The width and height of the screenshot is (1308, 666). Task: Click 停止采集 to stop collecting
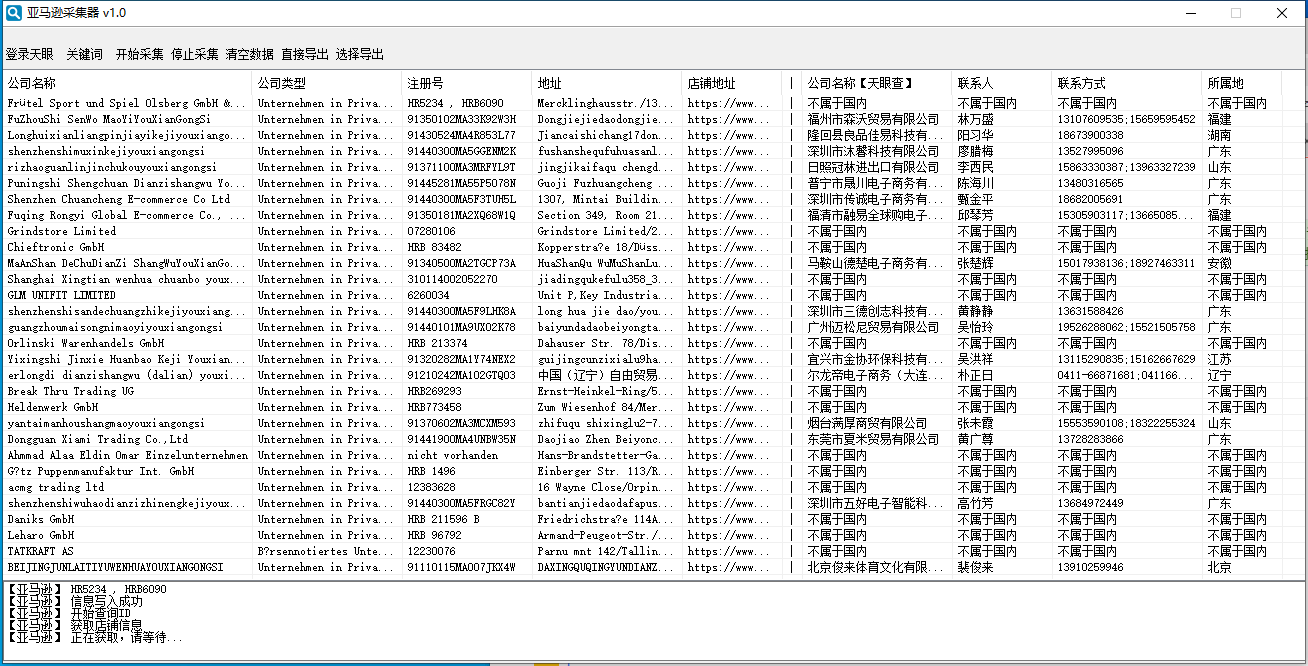[x=195, y=54]
